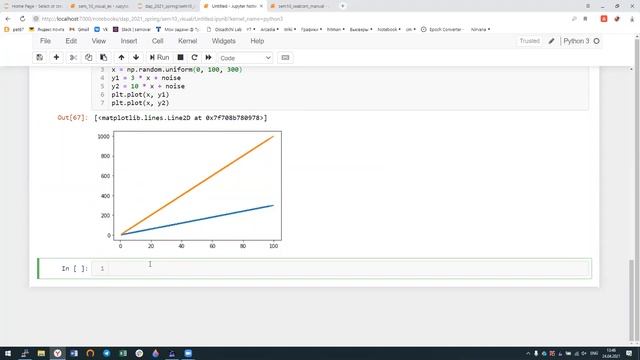This screenshot has width=640, height=360.
Task: Open the command palette keyboard icon
Action: (285, 58)
